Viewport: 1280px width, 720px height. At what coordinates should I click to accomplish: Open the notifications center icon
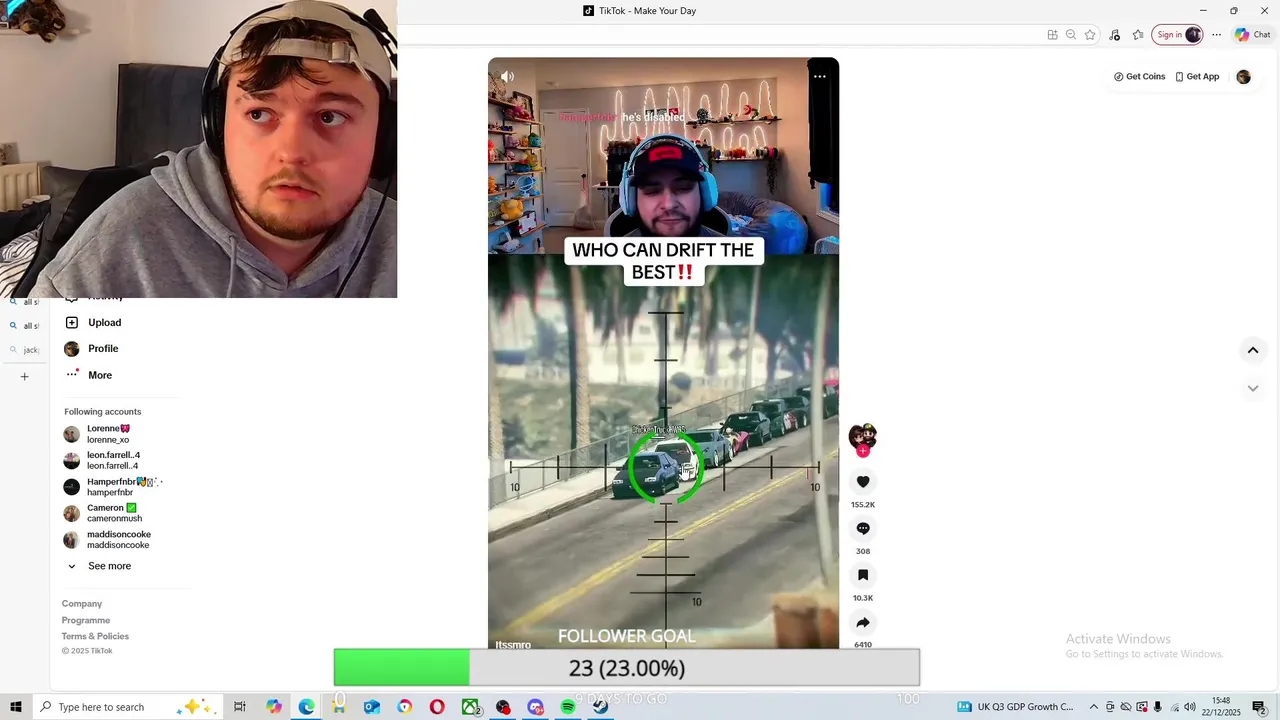1259,707
